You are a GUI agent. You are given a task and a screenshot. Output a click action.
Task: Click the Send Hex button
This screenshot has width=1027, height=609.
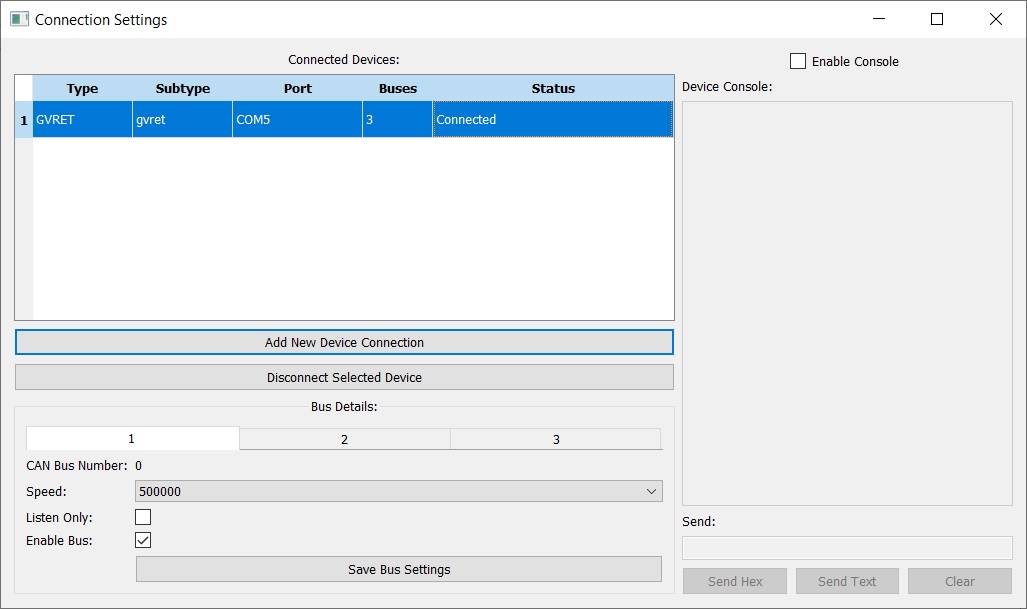(x=735, y=581)
